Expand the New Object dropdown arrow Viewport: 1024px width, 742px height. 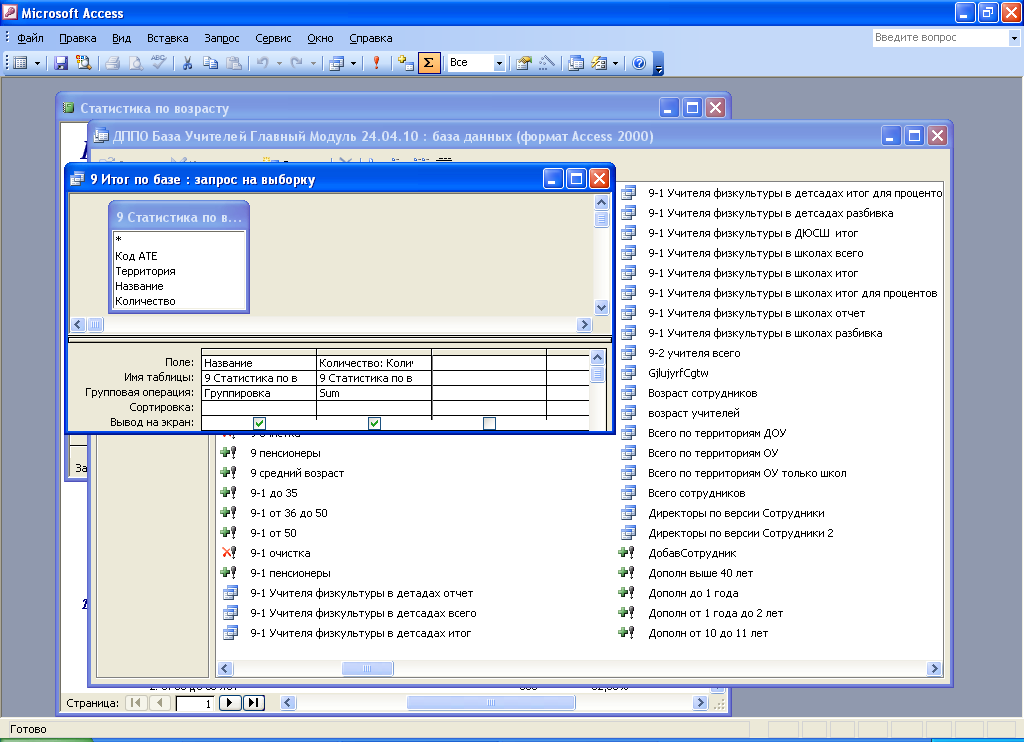pyautogui.click(x=615, y=63)
